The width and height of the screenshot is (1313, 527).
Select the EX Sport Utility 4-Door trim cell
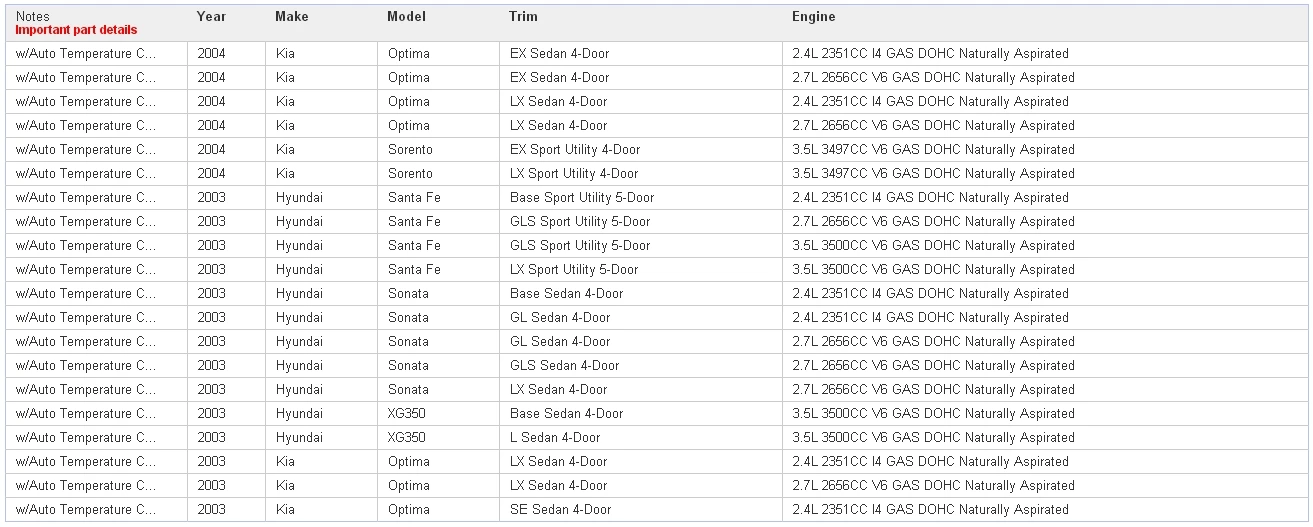pyautogui.click(x=575, y=150)
